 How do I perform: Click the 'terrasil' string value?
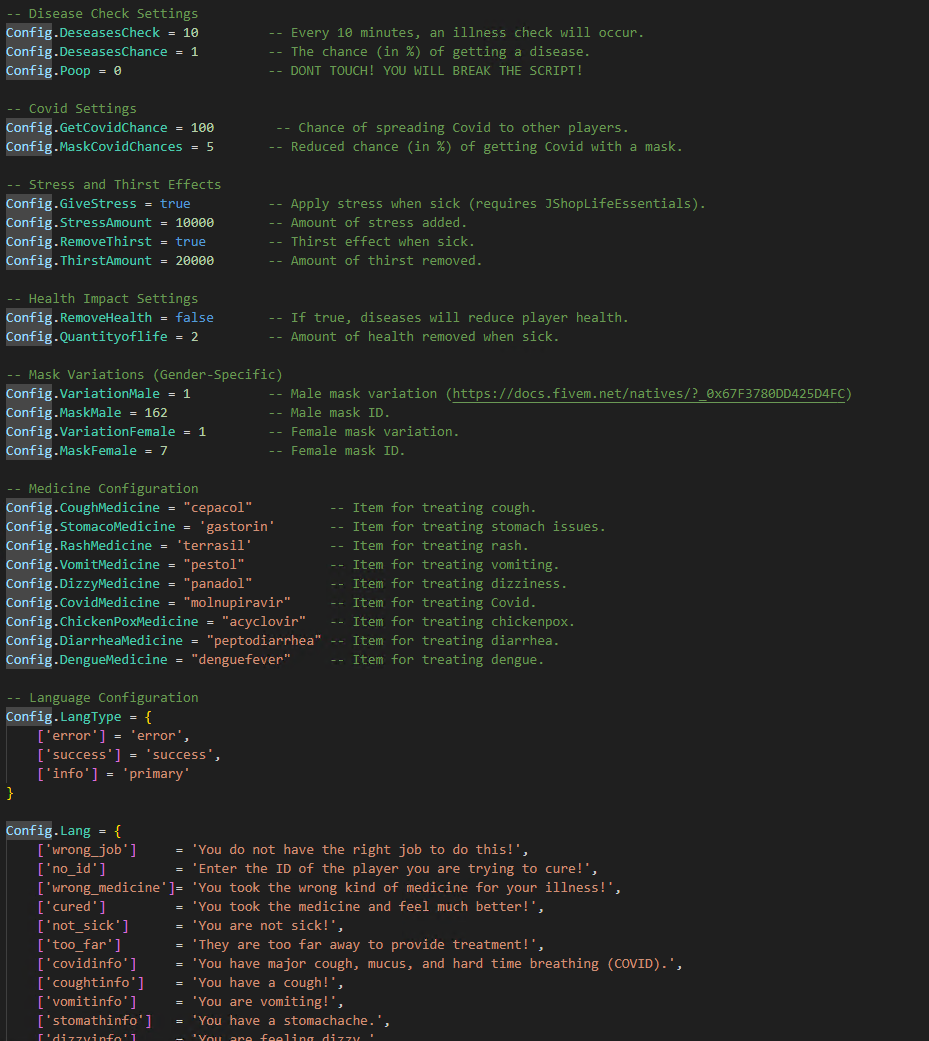point(214,546)
